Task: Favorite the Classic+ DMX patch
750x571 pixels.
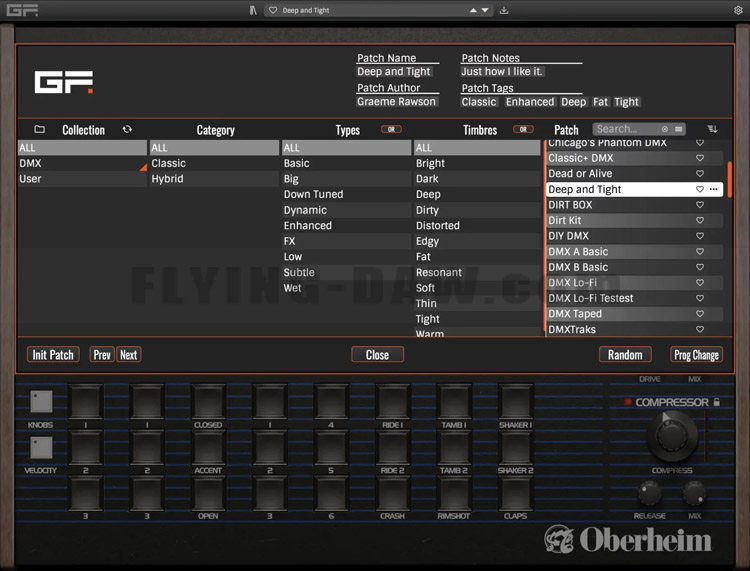Action: pos(700,158)
